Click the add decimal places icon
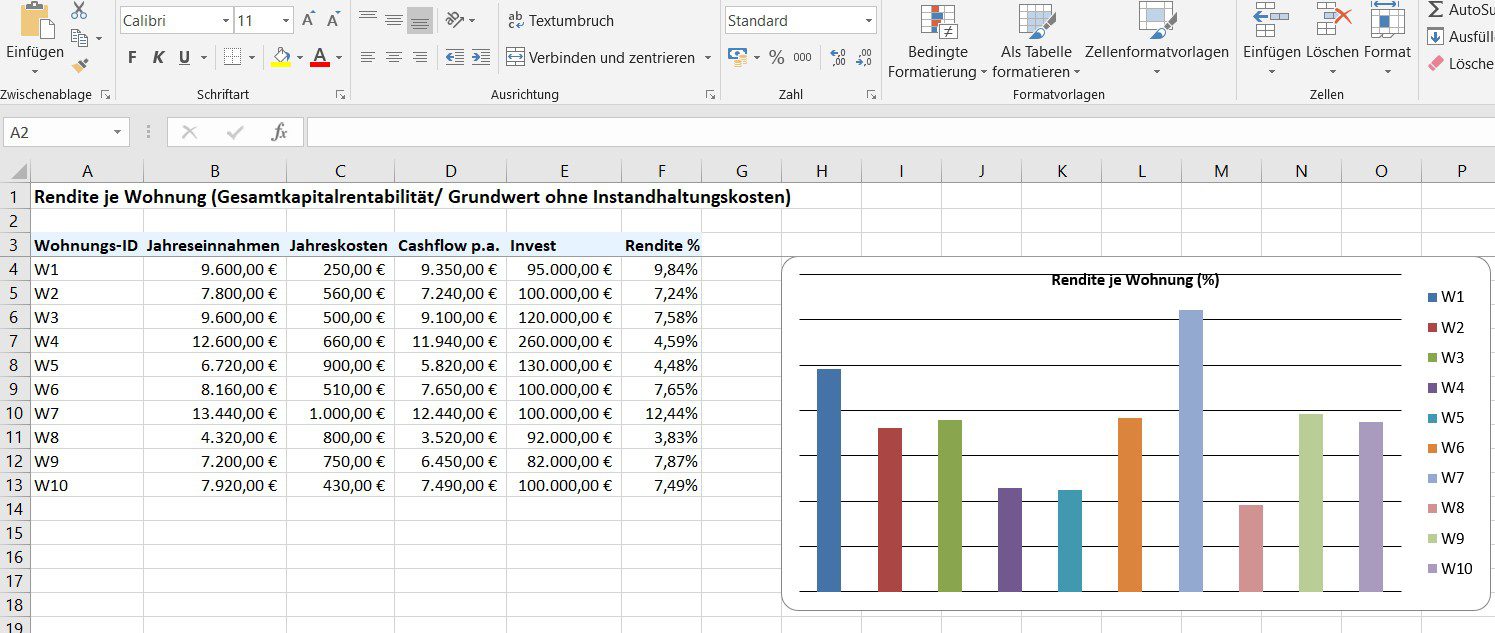This screenshot has height=633, width=1495. tap(838, 57)
